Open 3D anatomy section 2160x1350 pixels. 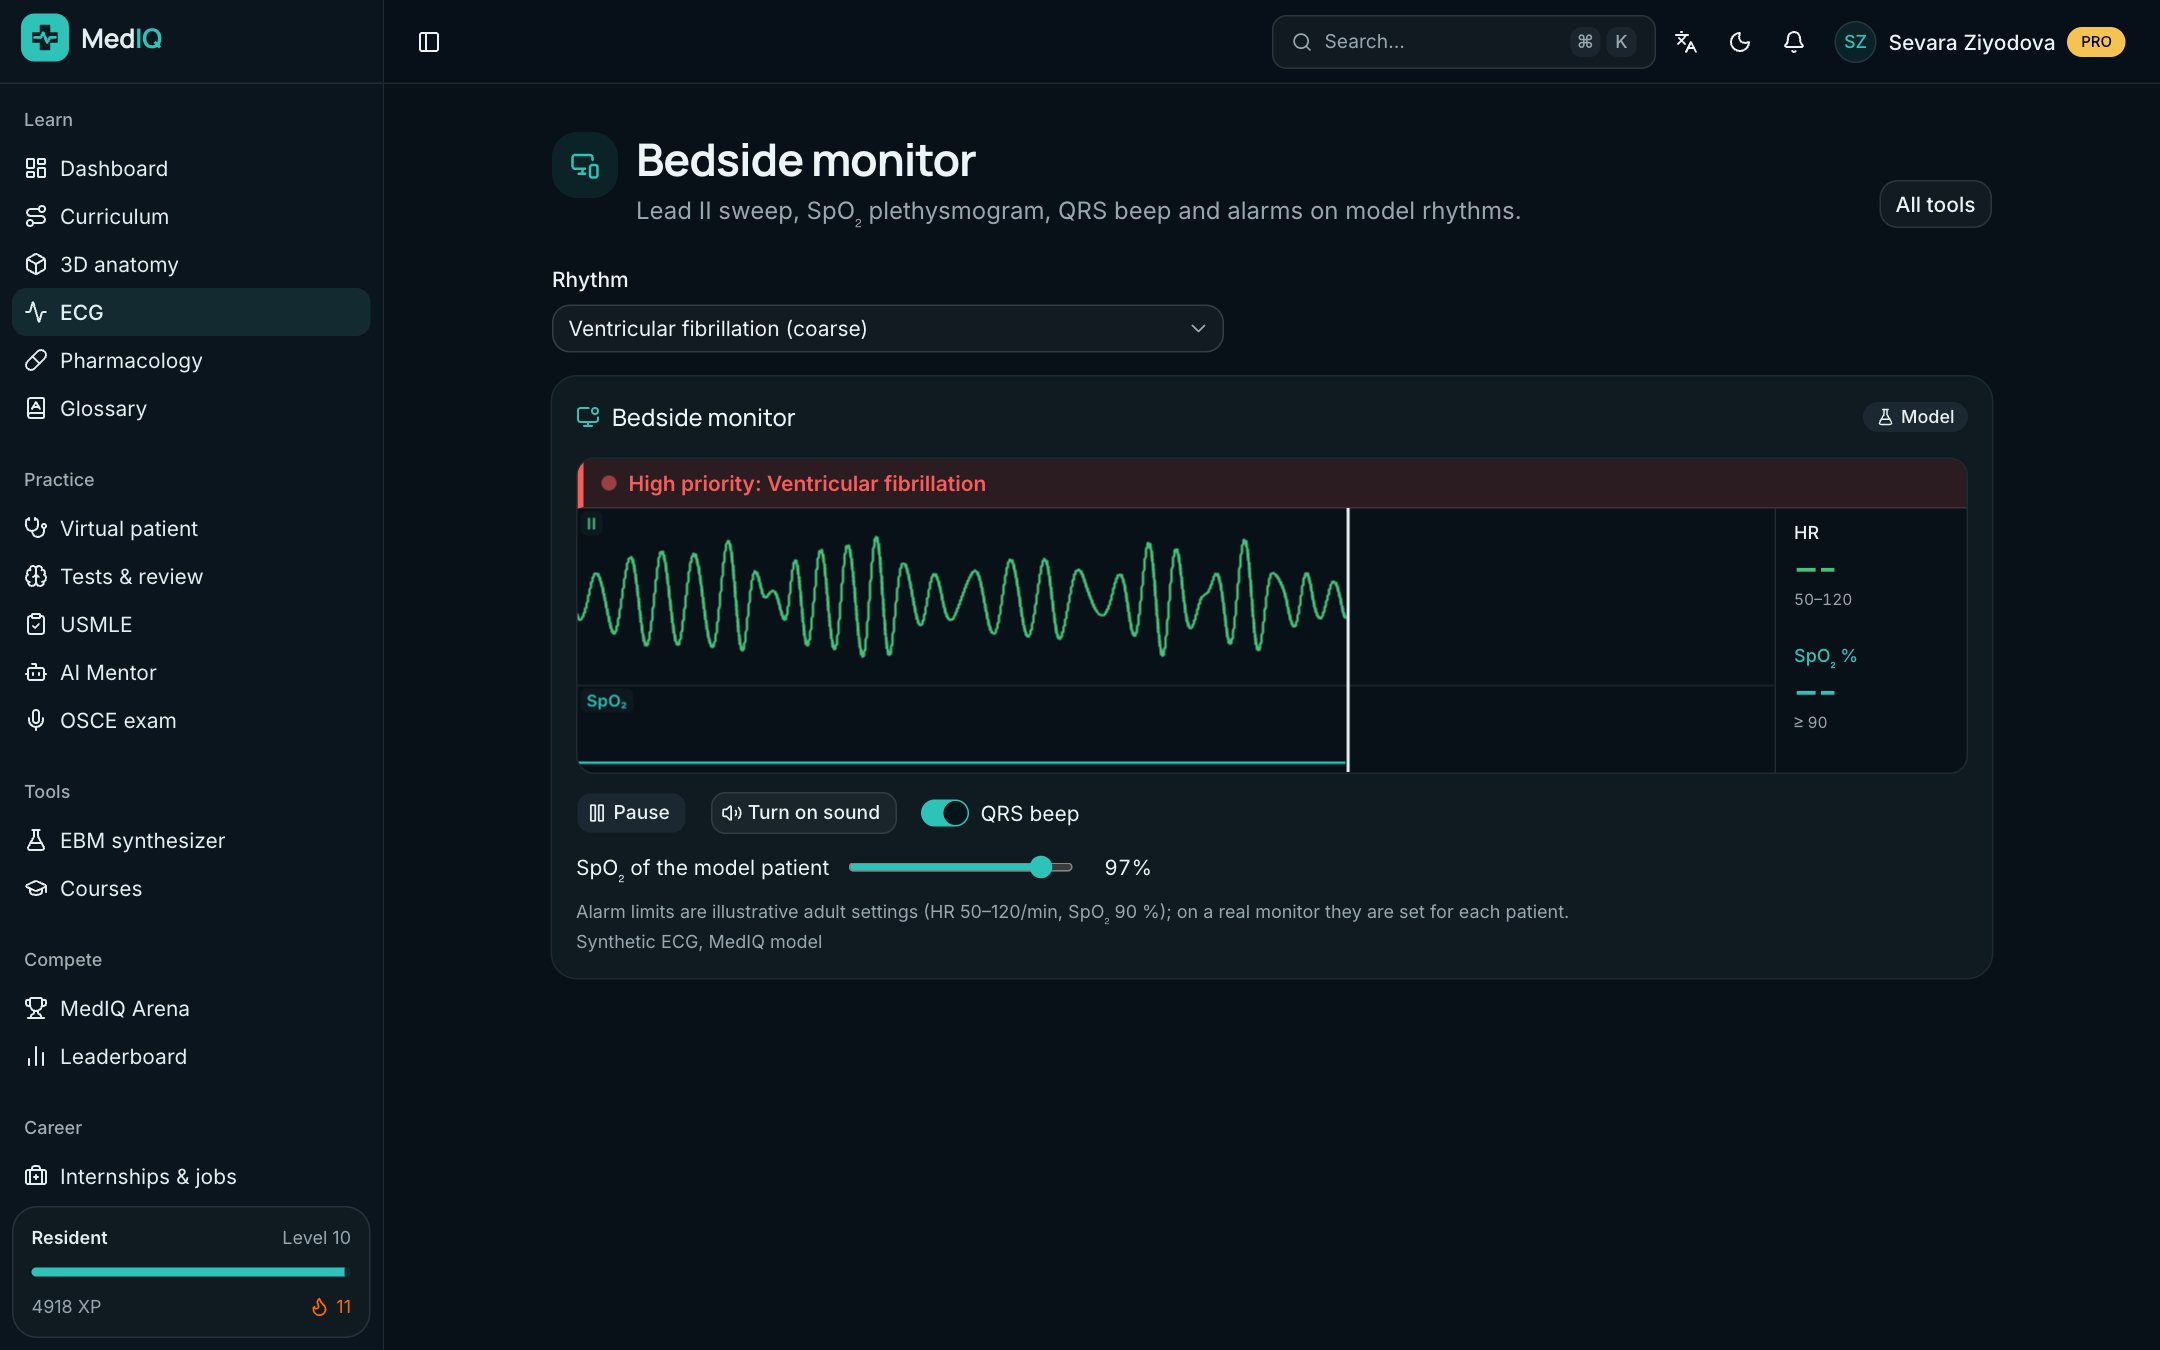(191, 264)
